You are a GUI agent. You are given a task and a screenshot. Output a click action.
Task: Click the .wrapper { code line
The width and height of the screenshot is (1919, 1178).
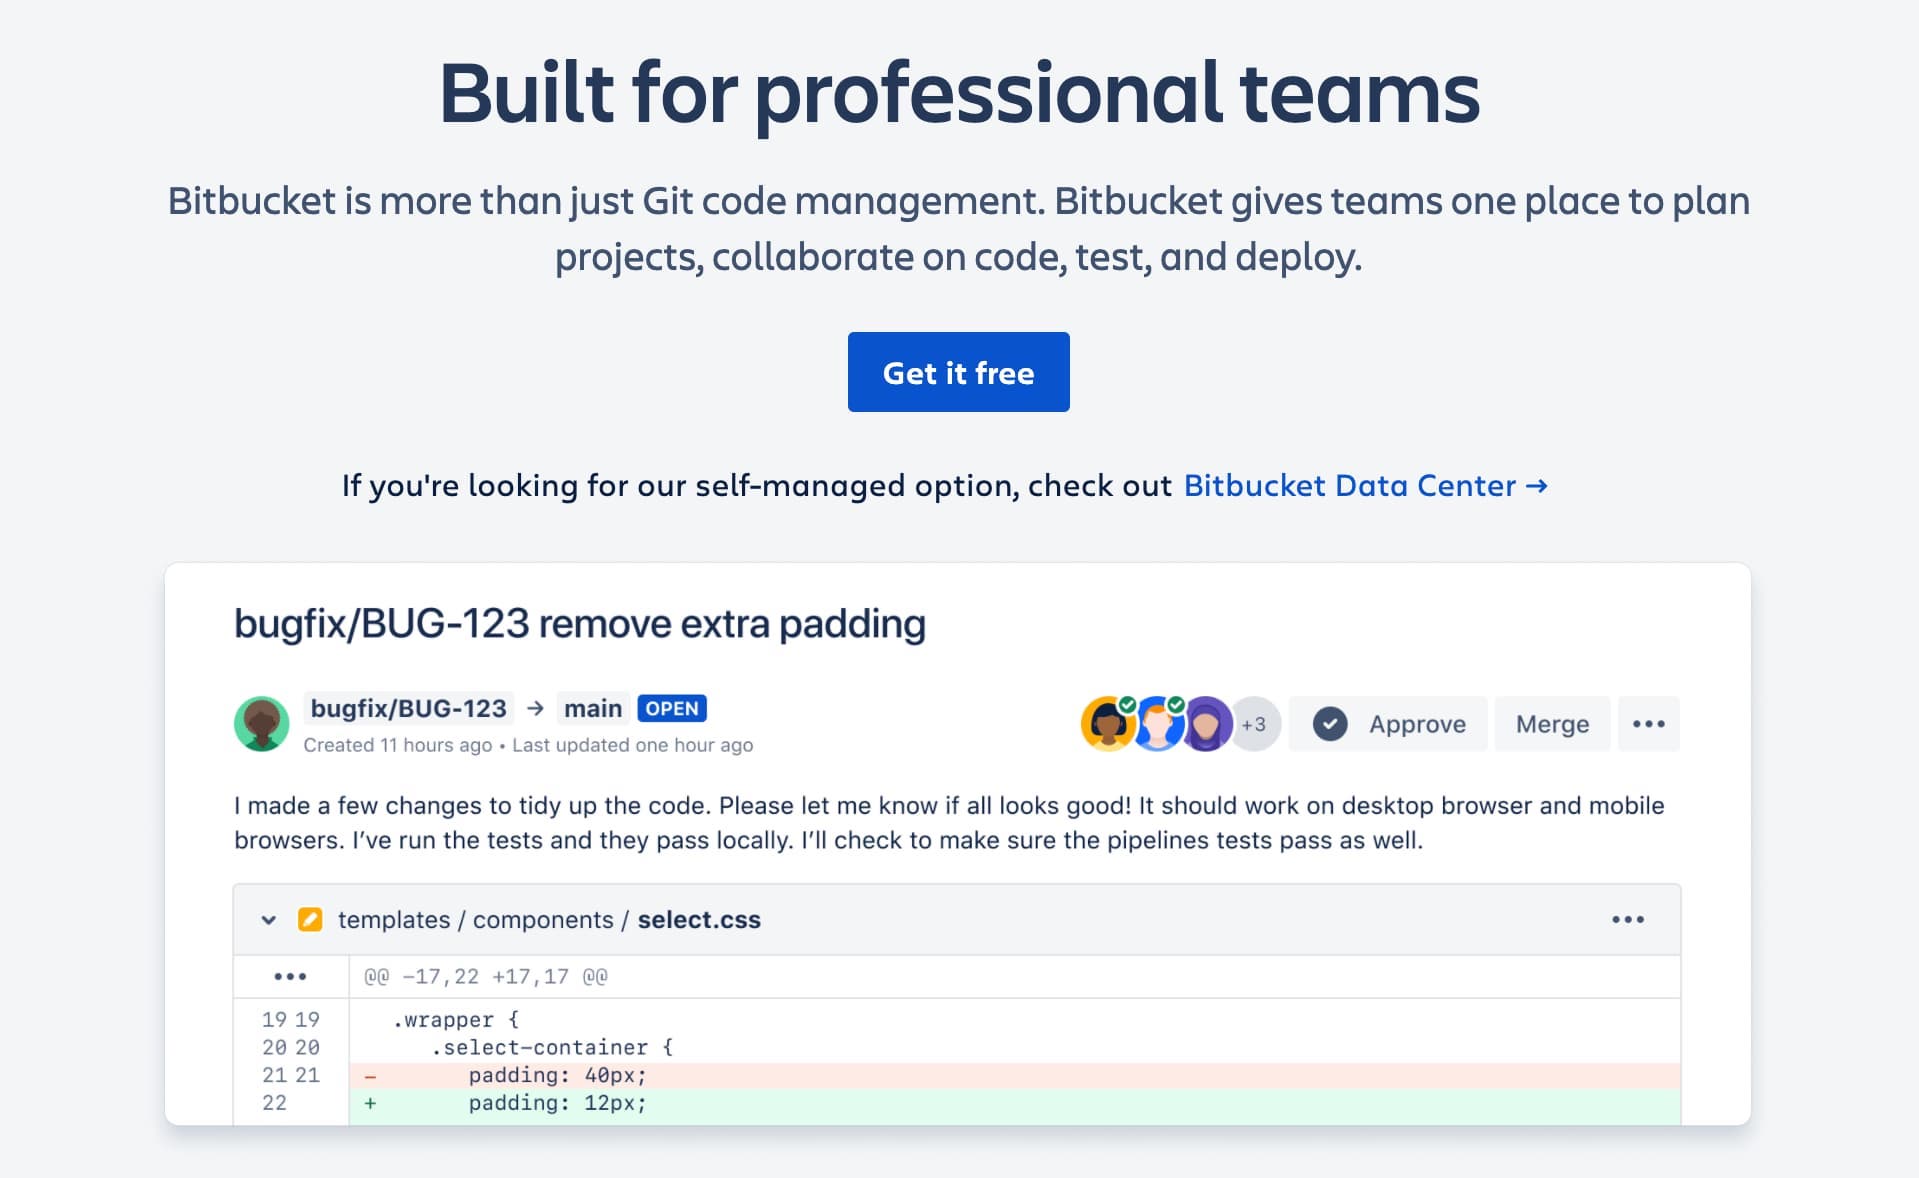click(x=456, y=1020)
